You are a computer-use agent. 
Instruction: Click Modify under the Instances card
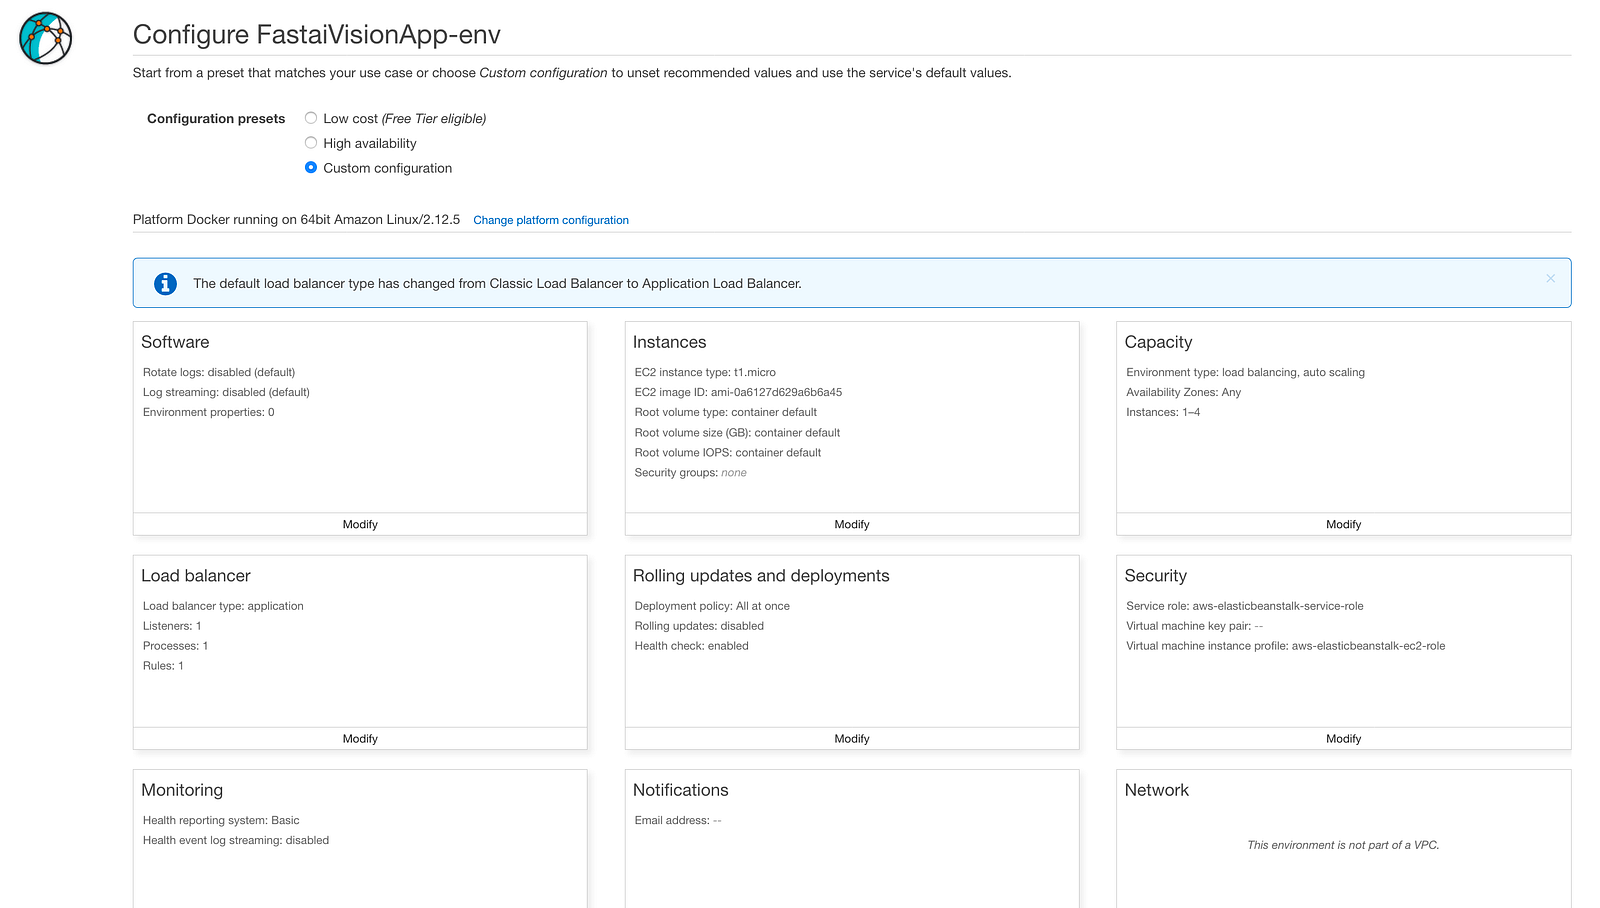(x=851, y=524)
